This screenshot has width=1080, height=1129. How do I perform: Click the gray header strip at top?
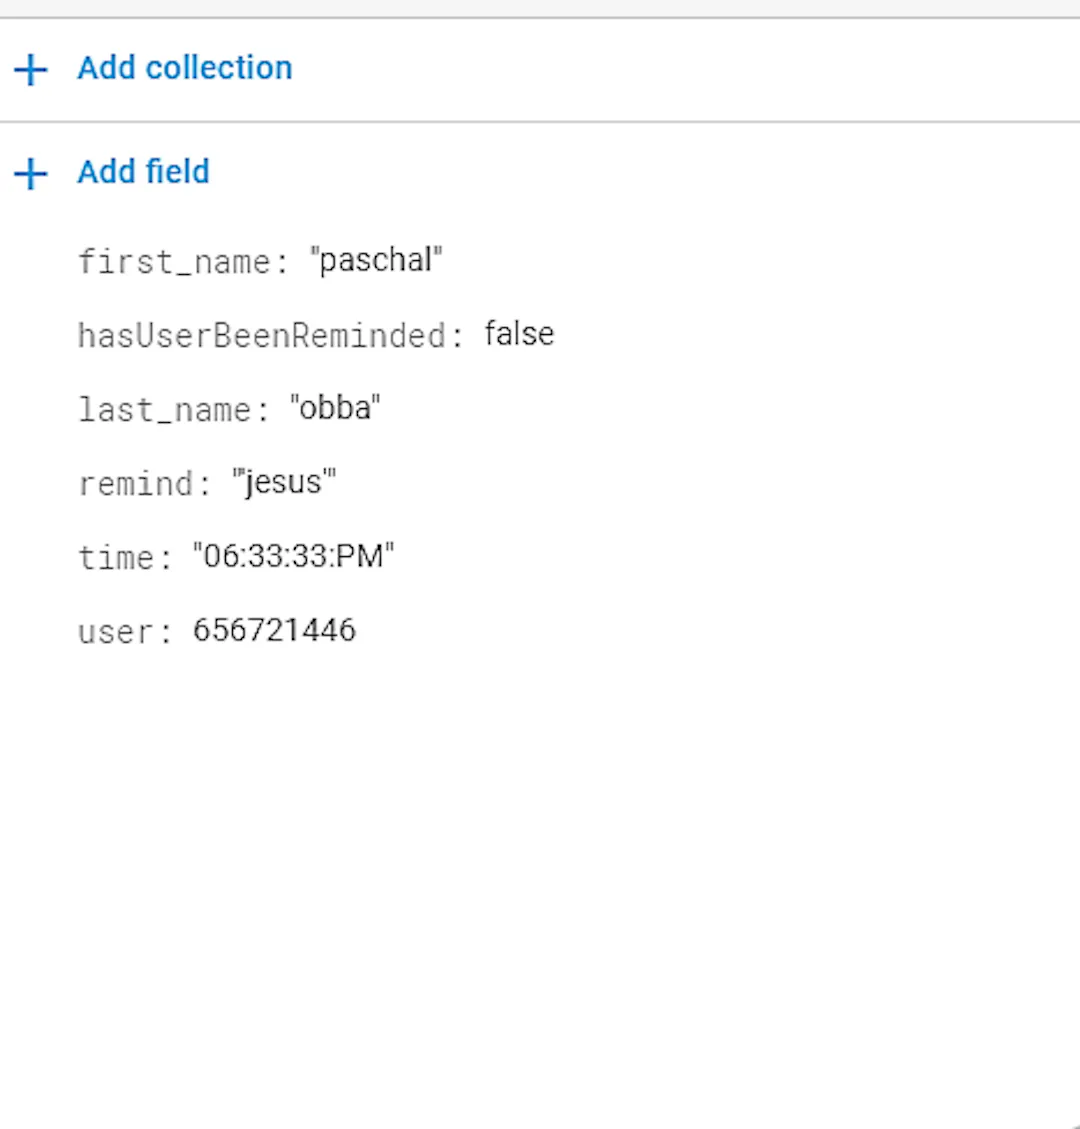(x=540, y=8)
